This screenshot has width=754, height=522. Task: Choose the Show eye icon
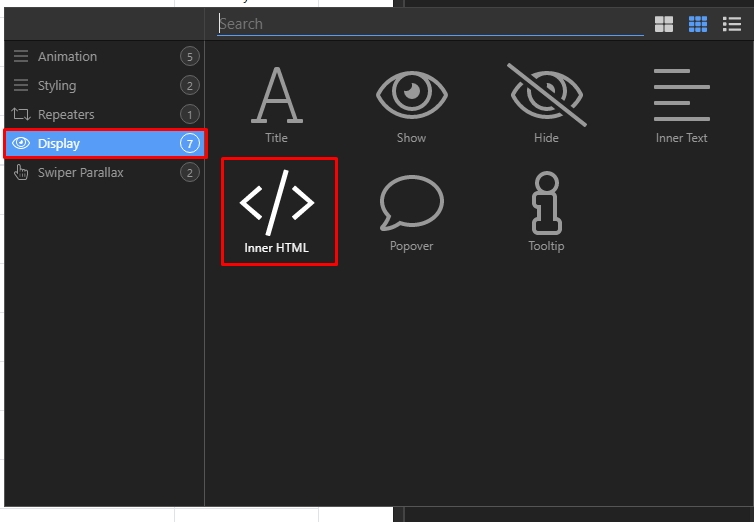[x=412, y=95]
